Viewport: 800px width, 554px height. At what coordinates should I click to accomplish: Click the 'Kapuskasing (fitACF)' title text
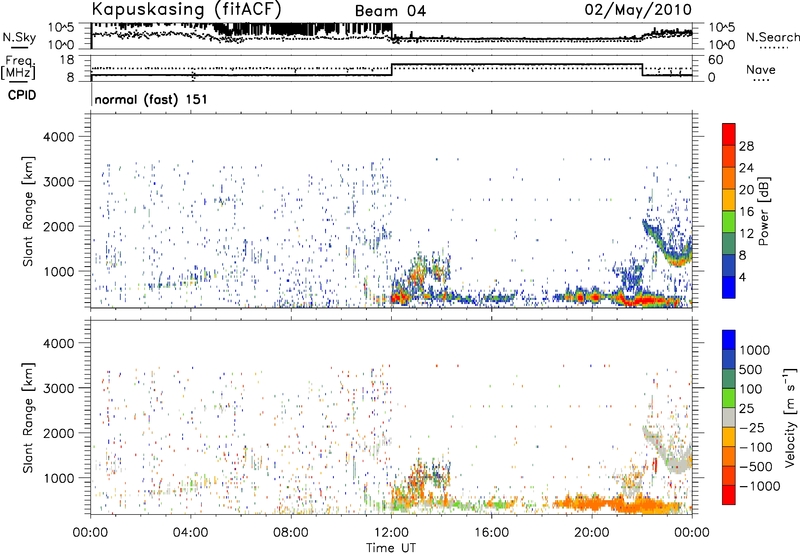point(186,9)
